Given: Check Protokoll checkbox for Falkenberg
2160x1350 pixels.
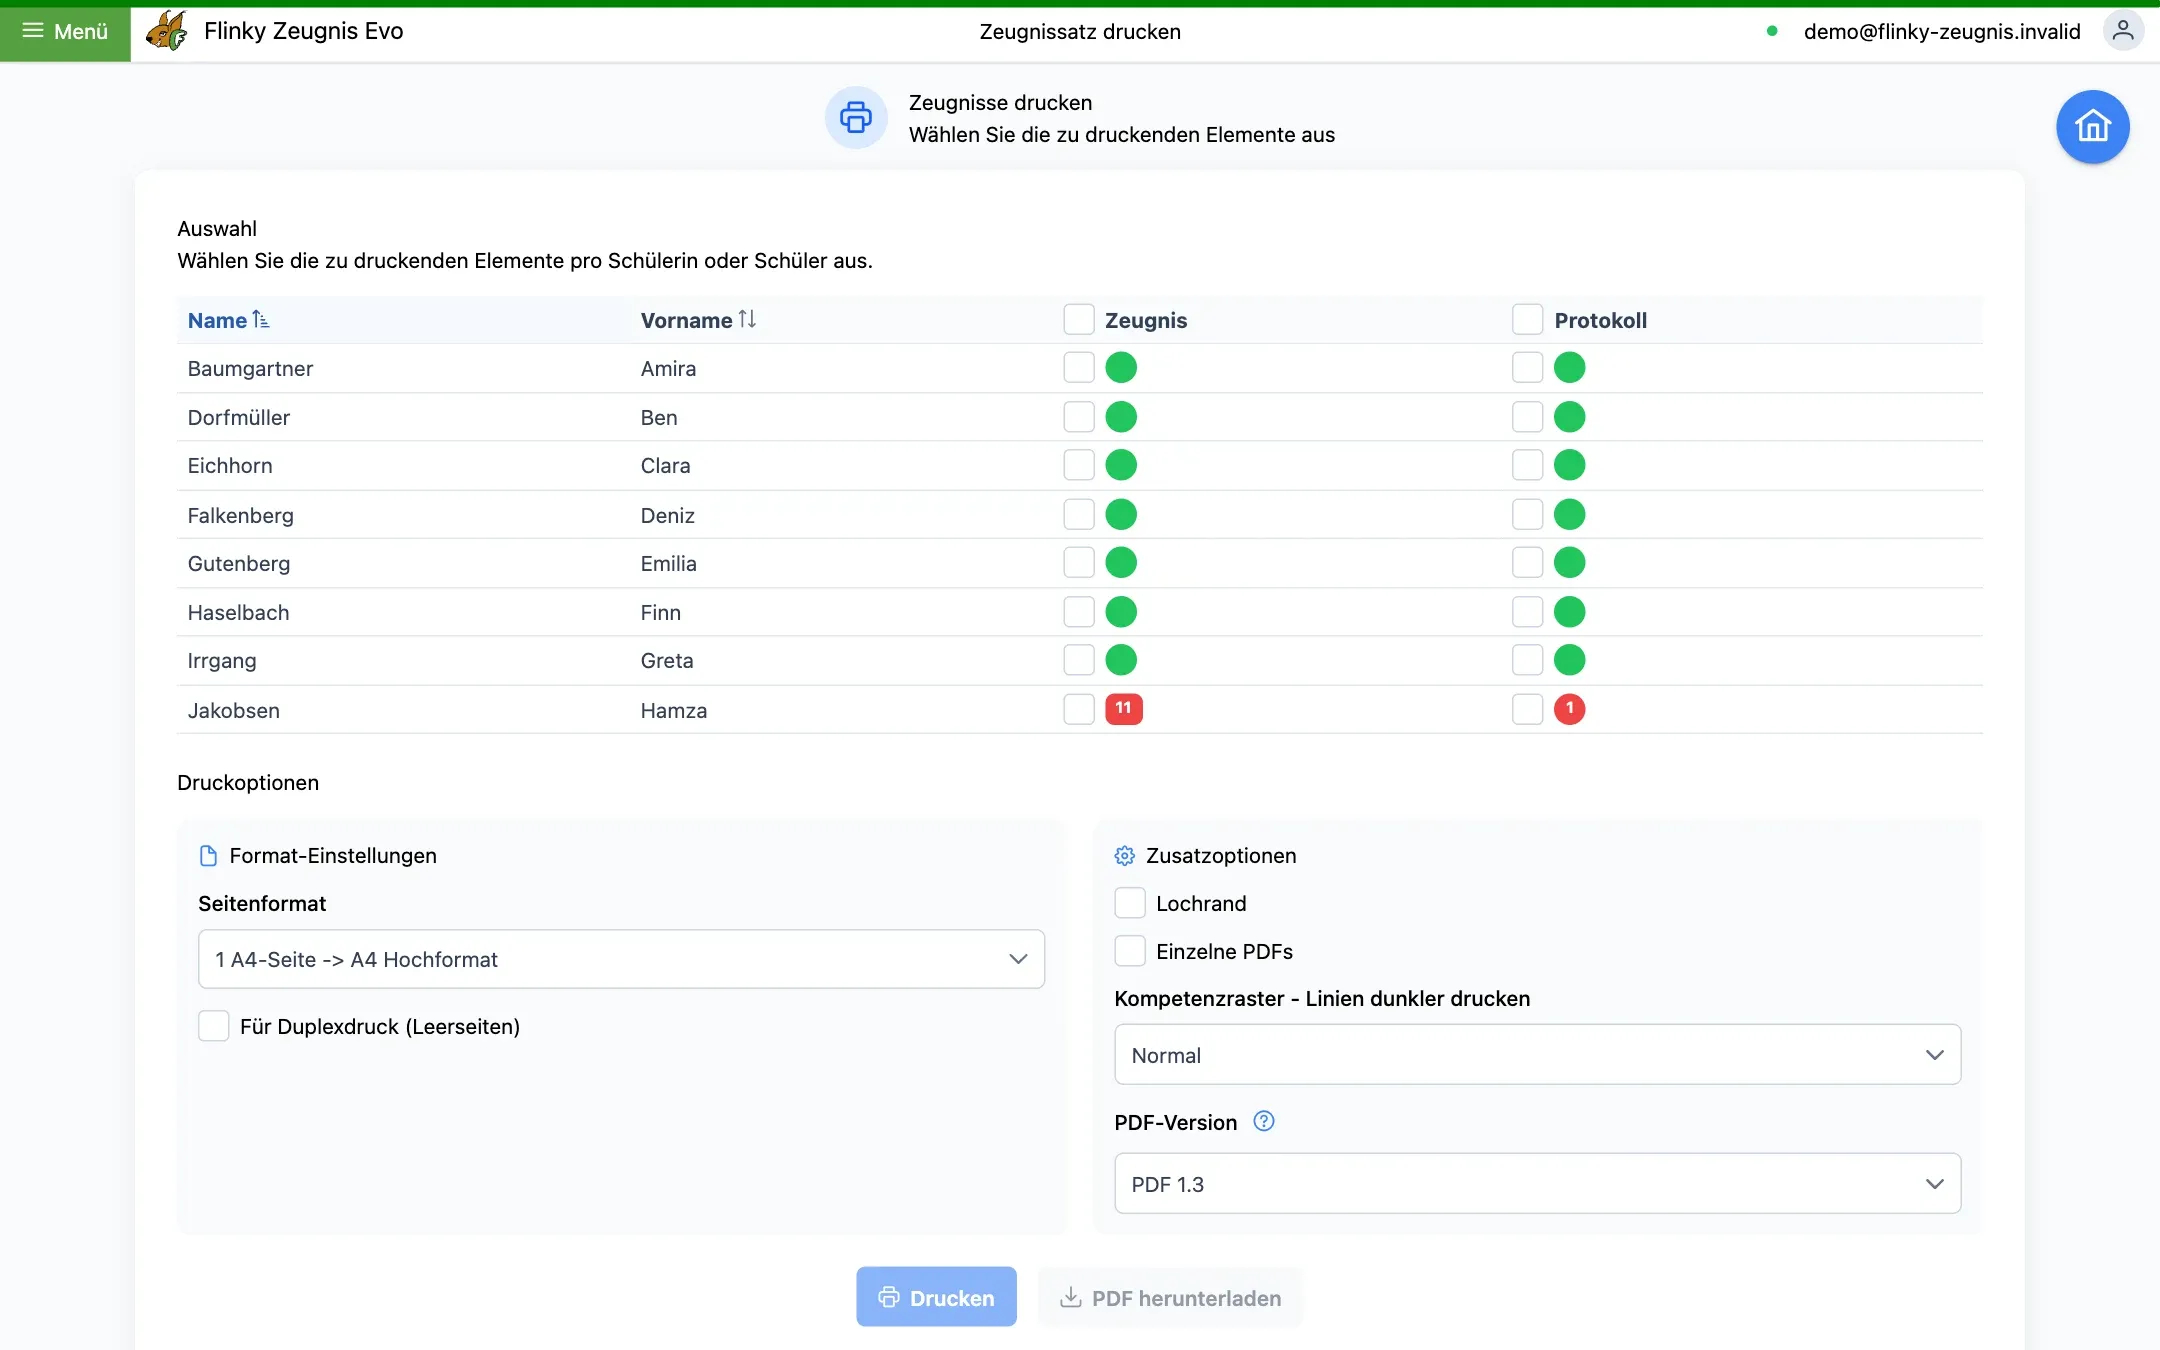Looking at the screenshot, I should tap(1527, 514).
